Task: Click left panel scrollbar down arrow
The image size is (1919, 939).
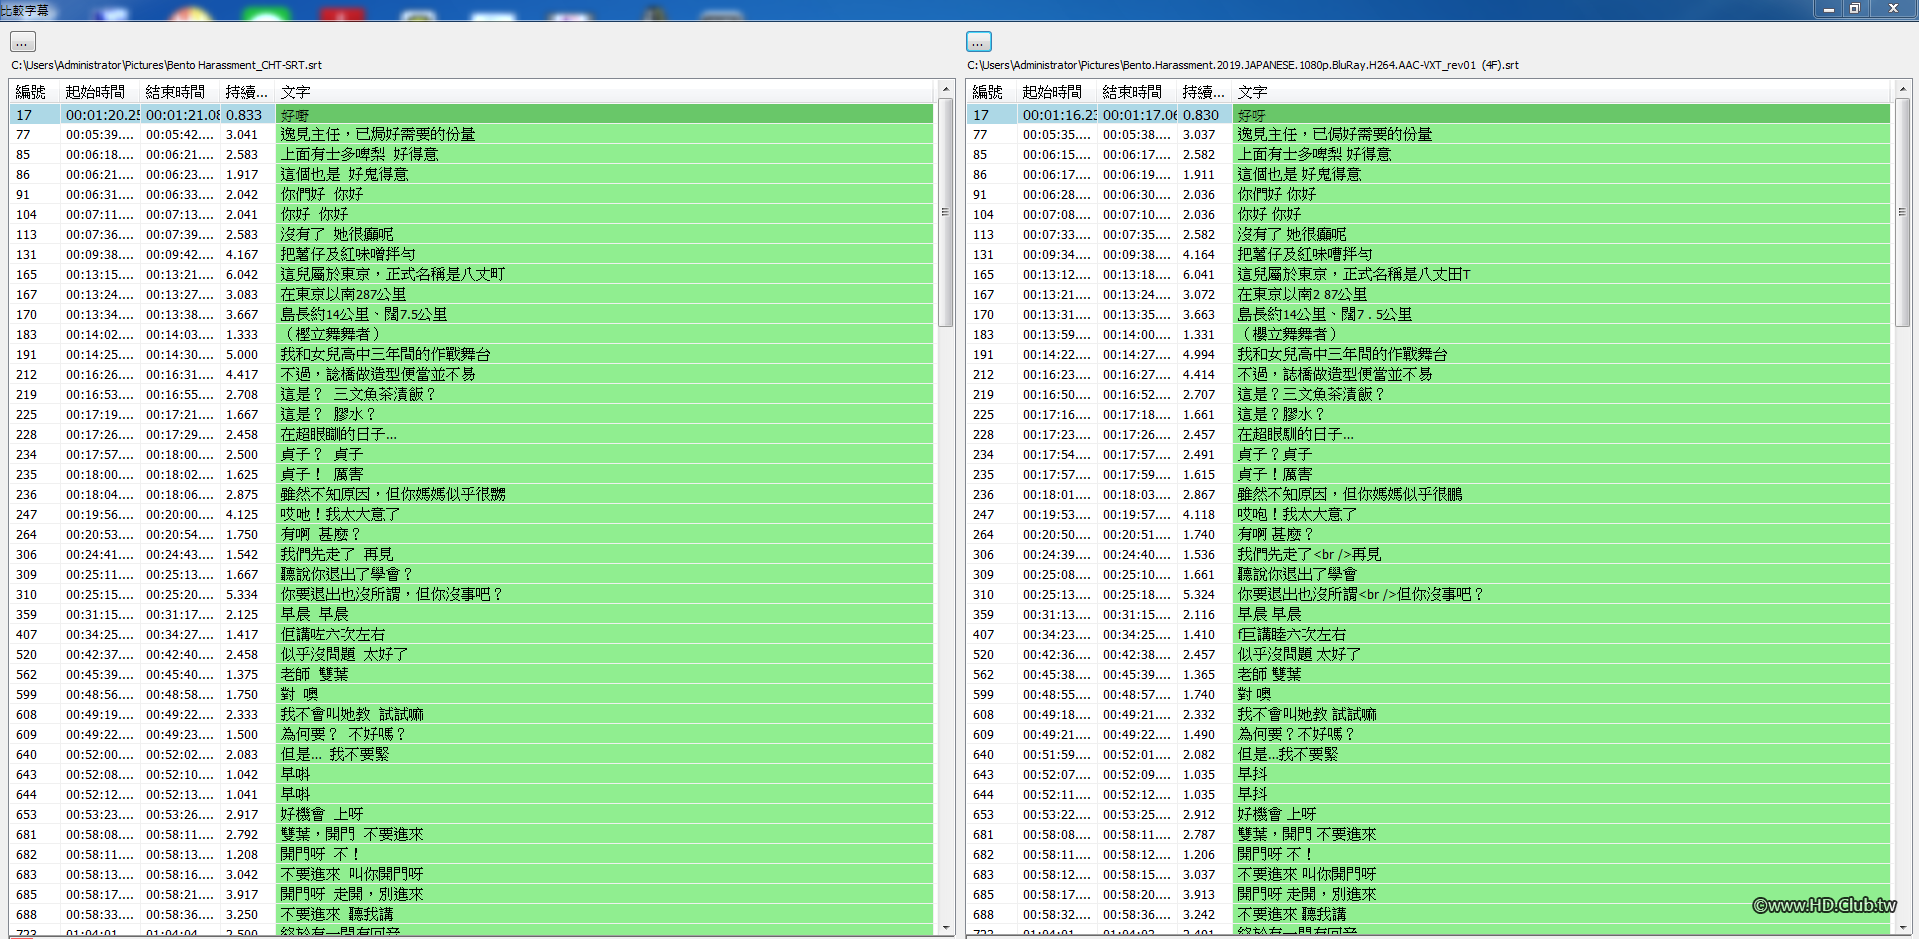Action: tap(945, 927)
